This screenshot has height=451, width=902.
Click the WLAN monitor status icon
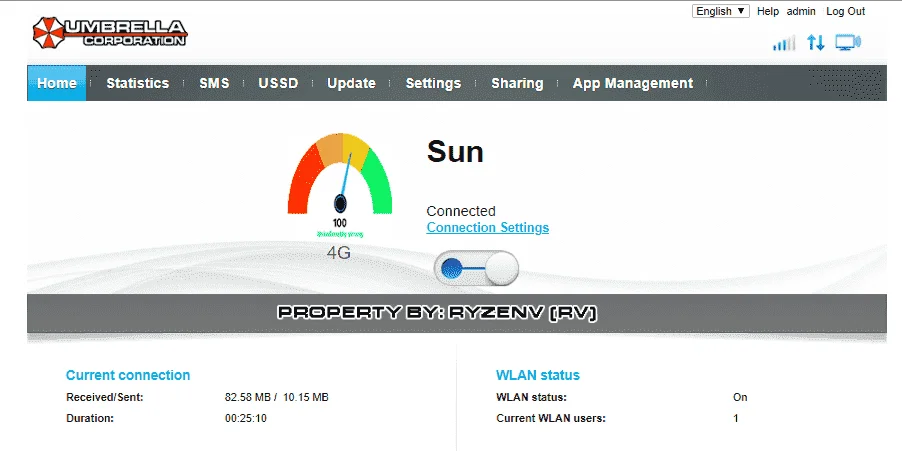(848, 42)
